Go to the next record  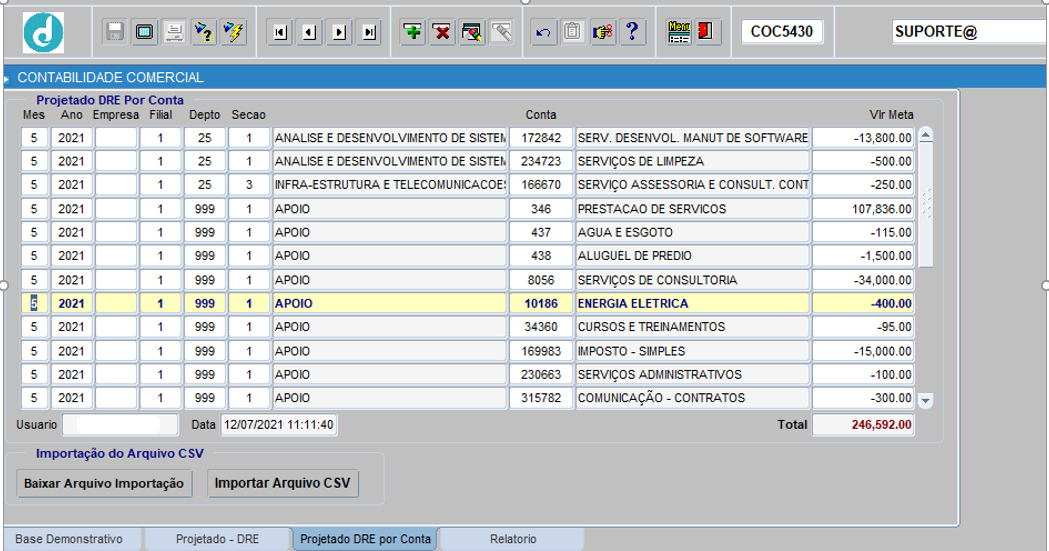pos(339,32)
